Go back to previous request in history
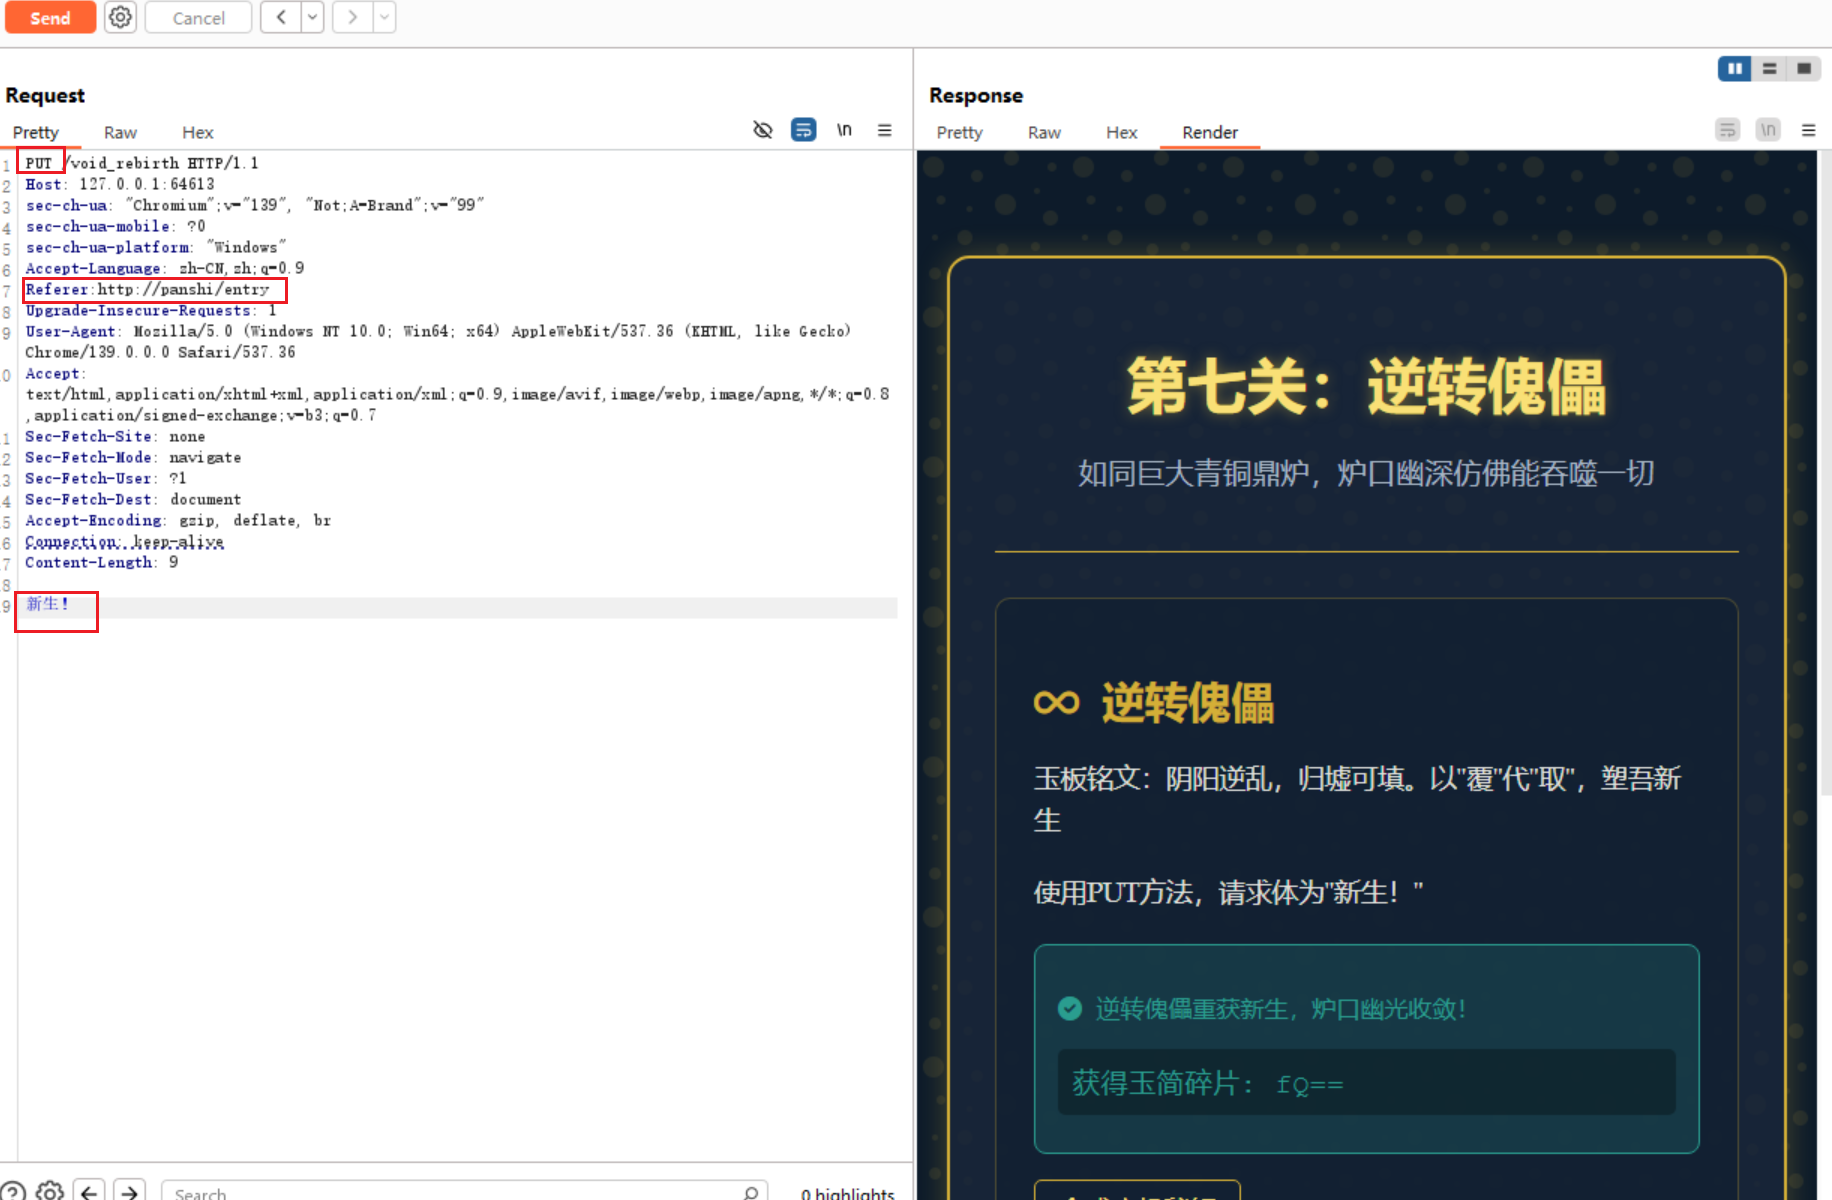 click(281, 17)
